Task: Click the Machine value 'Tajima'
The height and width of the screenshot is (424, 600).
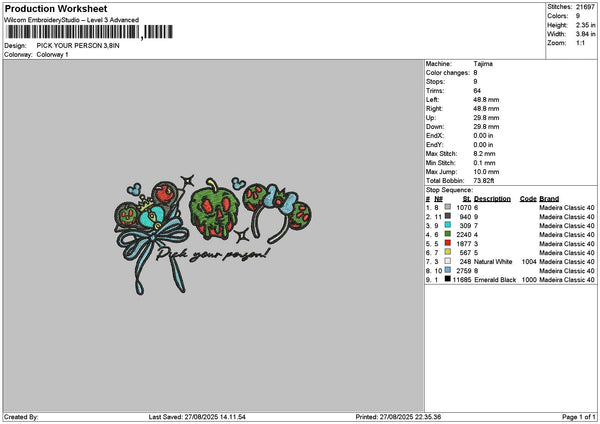Action: 483,64
